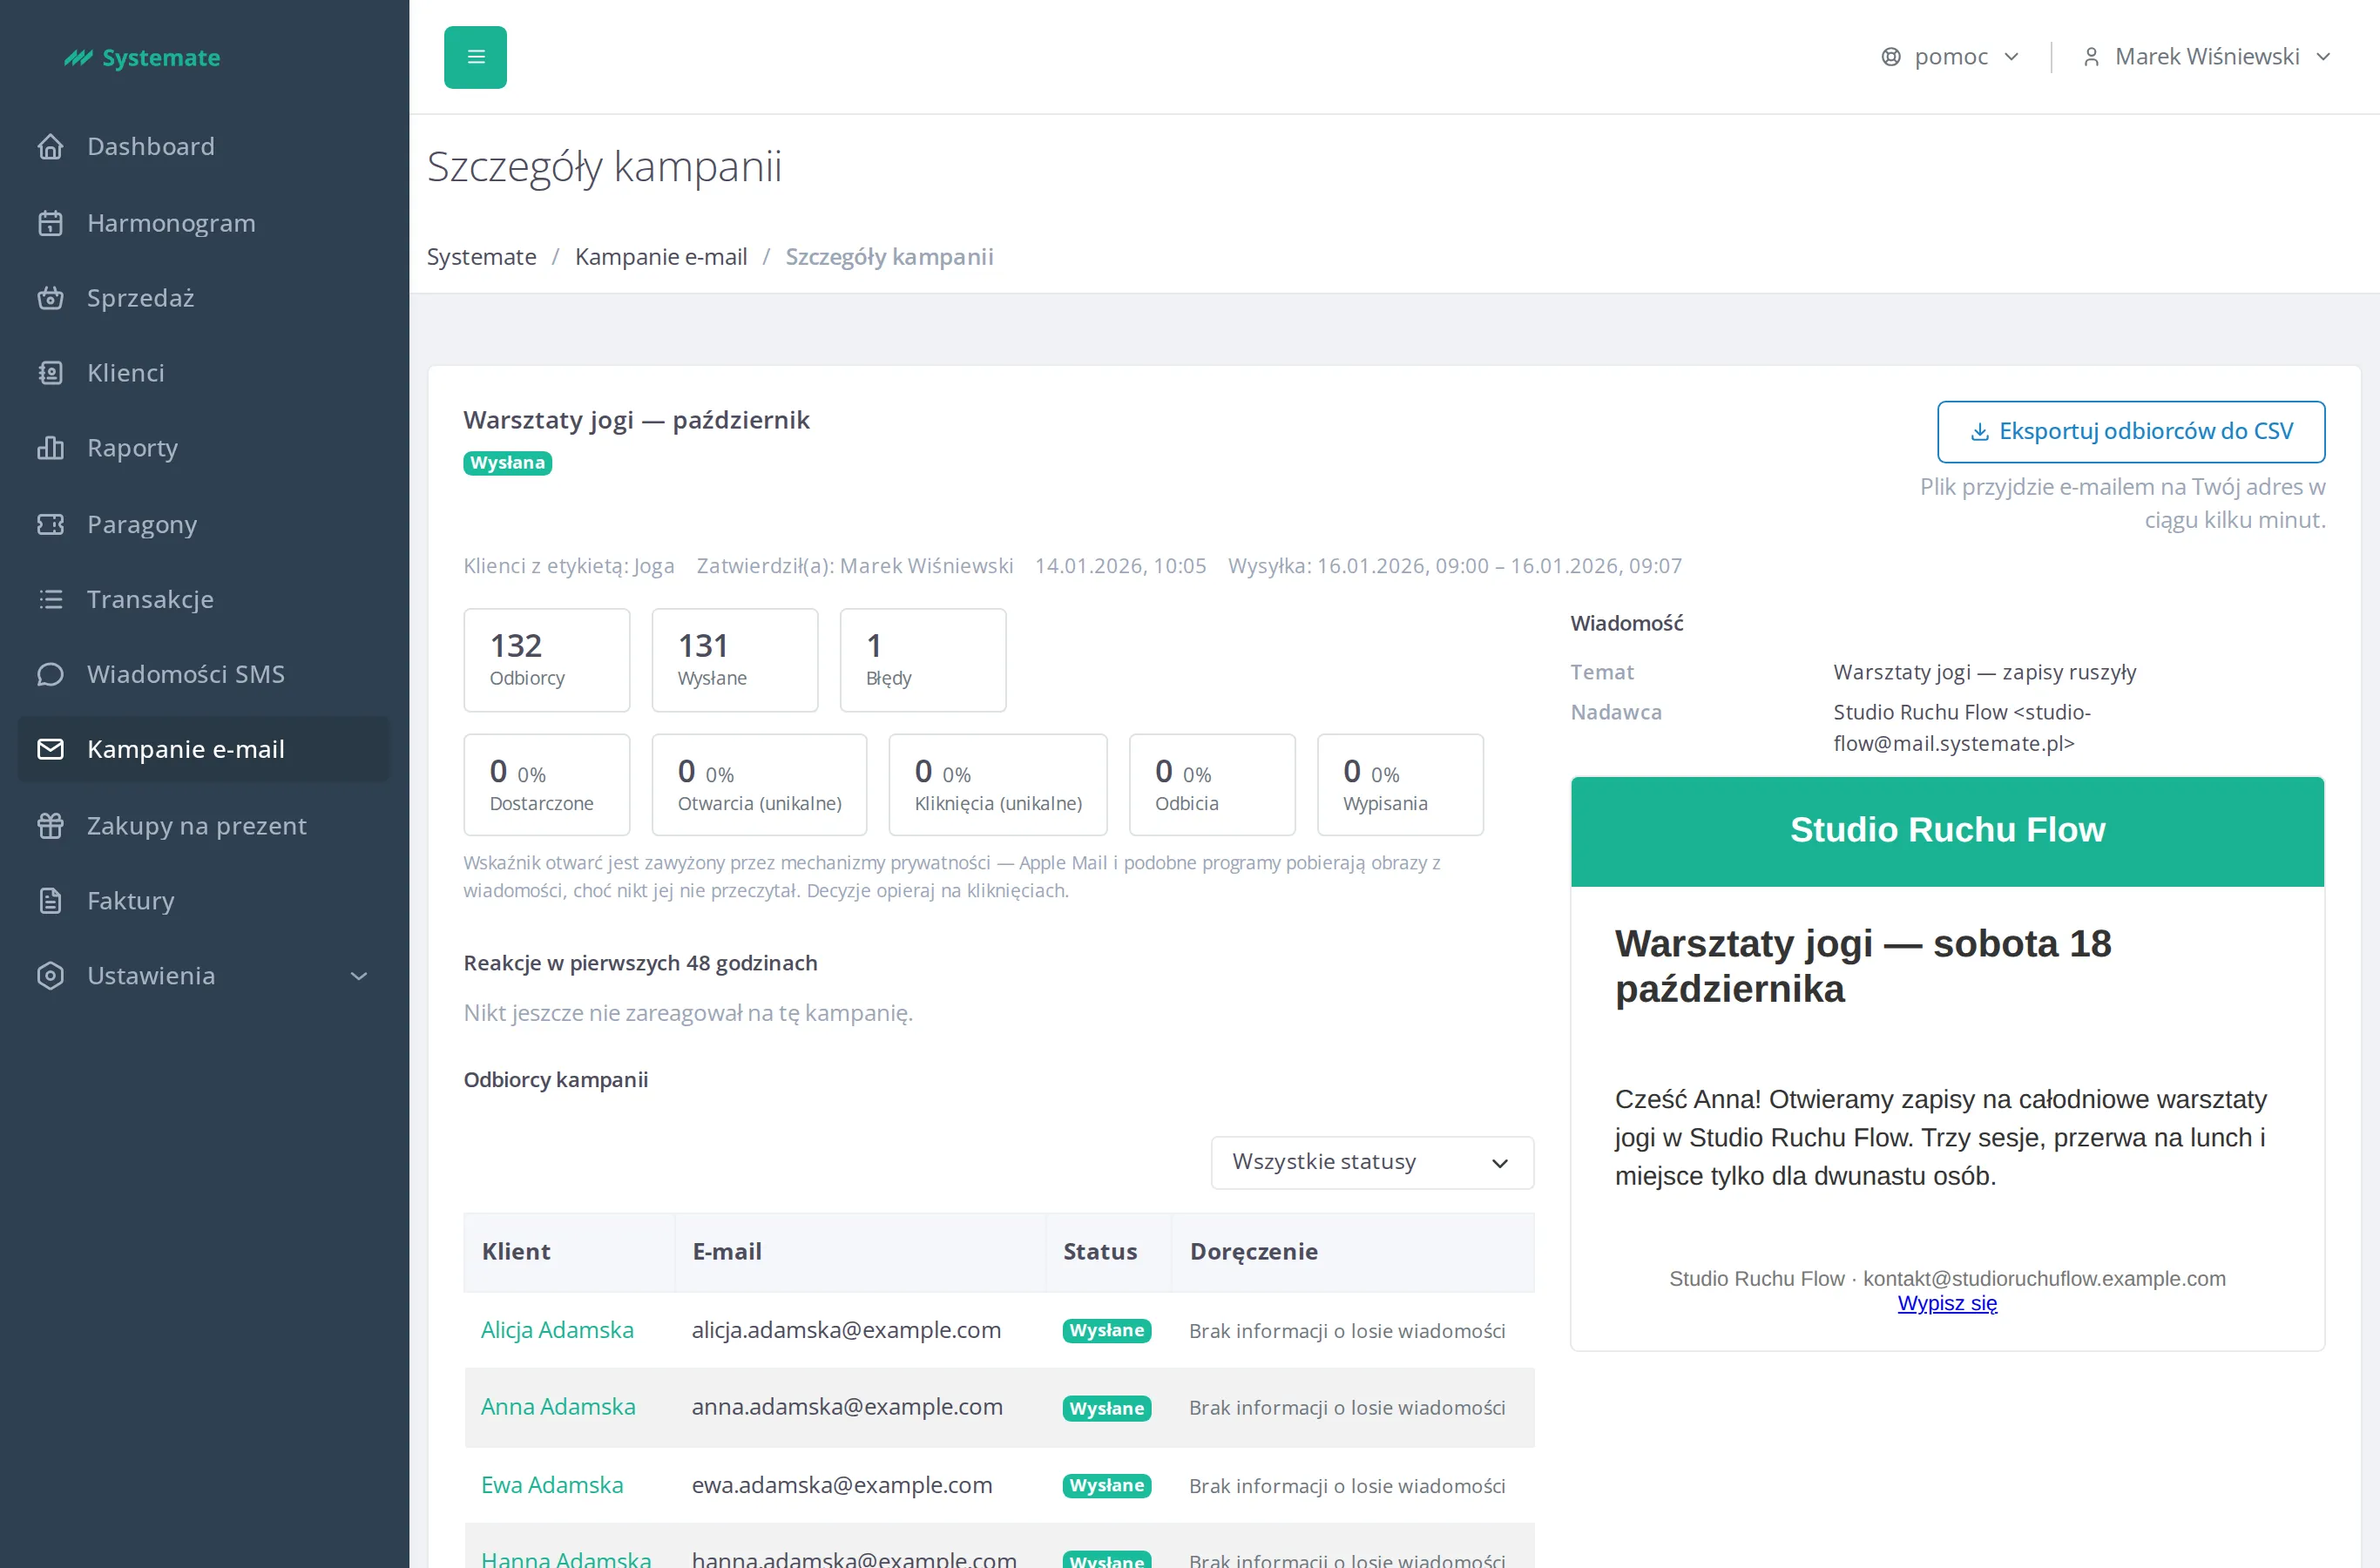This screenshot has width=2380, height=1568.
Task: Open the pomoc dropdown menu
Action: click(x=1950, y=57)
